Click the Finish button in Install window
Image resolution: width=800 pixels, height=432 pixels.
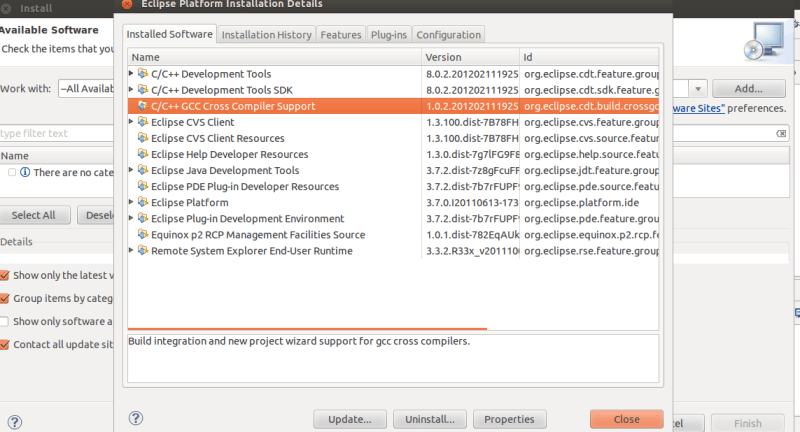coord(747,423)
